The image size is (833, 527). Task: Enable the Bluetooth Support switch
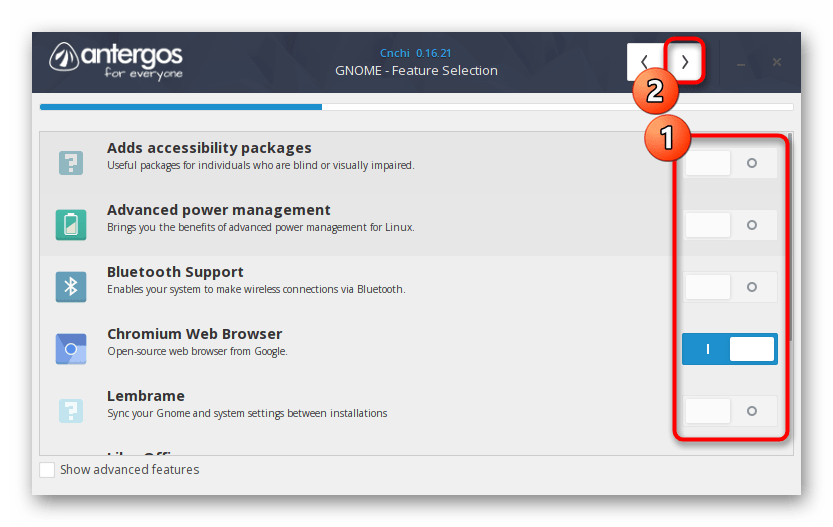coord(730,287)
